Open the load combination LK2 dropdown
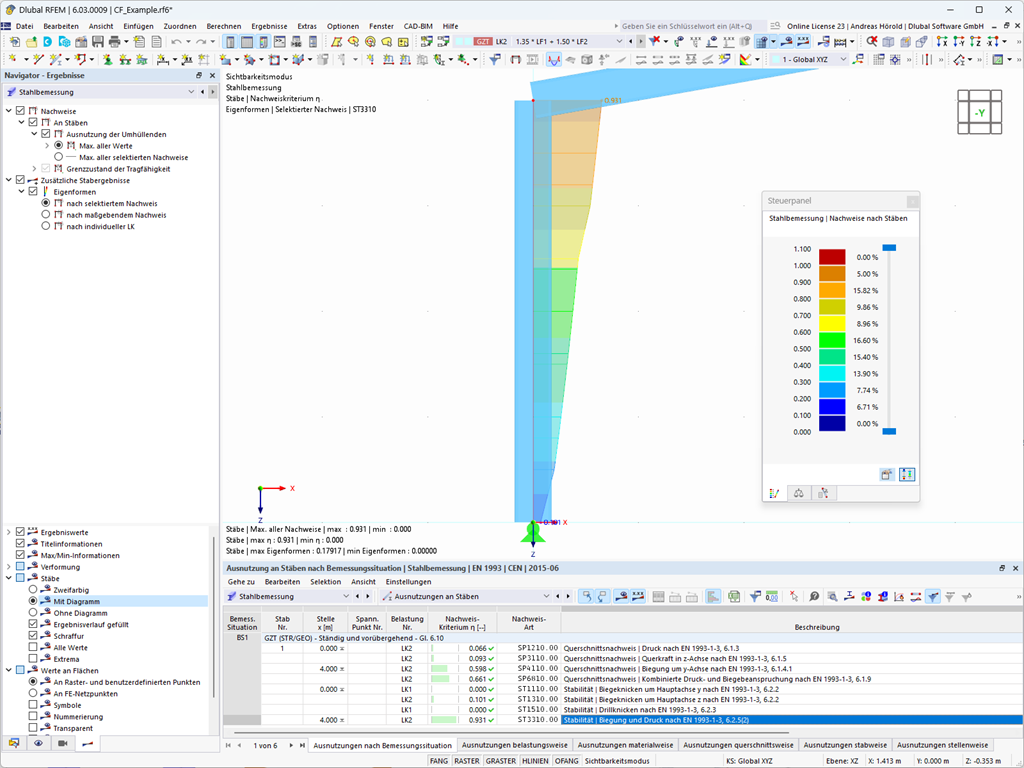 coord(619,41)
